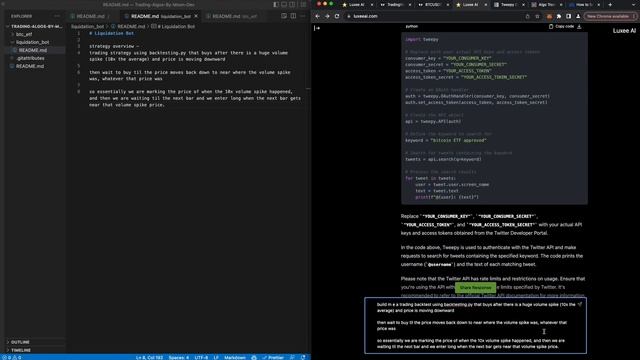Select language mode Markdown in status bar
640x360 pixels.
(235, 358)
